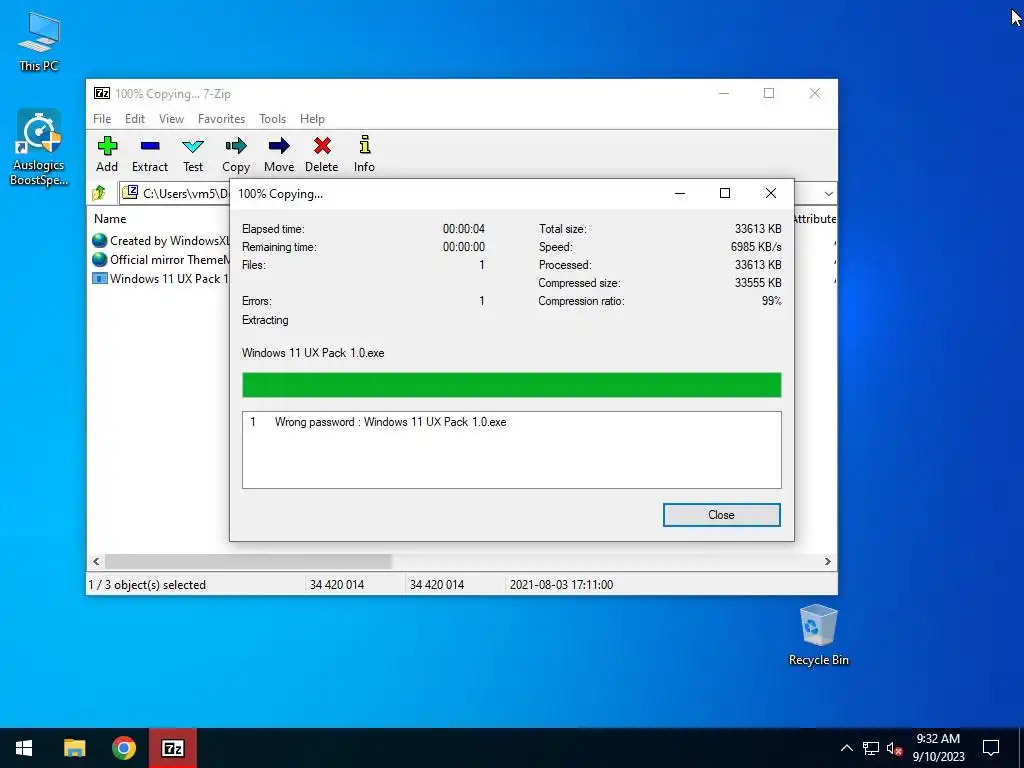1024x768 pixels.
Task: Click the horizontal scrollbar thumb
Action: (x=248, y=561)
